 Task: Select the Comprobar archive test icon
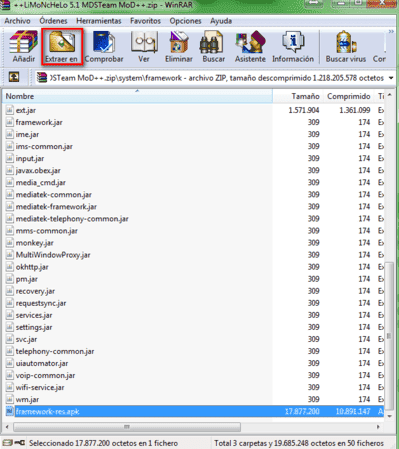click(104, 47)
